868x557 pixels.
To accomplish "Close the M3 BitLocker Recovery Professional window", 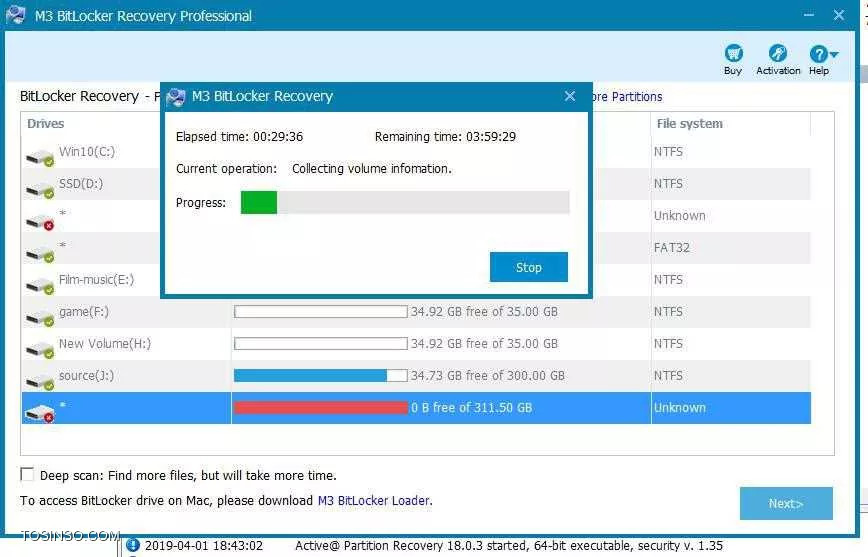I will click(839, 15).
